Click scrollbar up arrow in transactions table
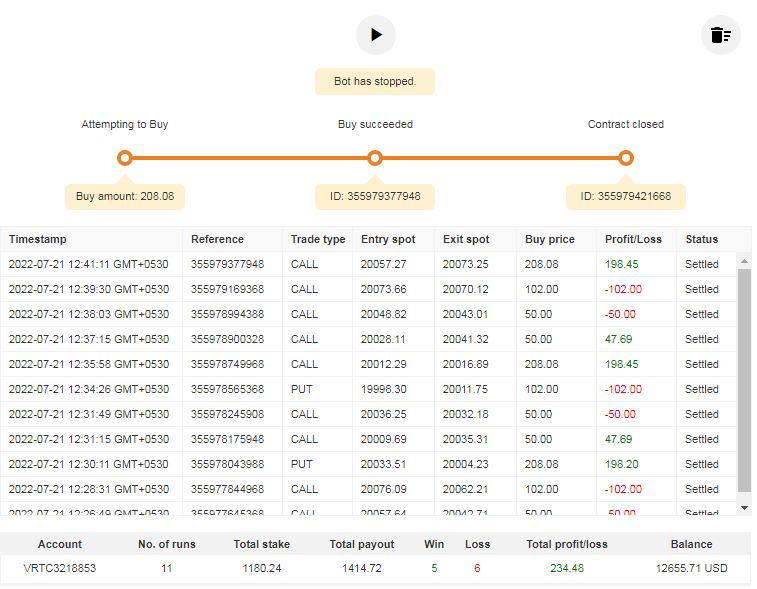Screen dimensions: 757x589 pyautogui.click(x=743, y=260)
